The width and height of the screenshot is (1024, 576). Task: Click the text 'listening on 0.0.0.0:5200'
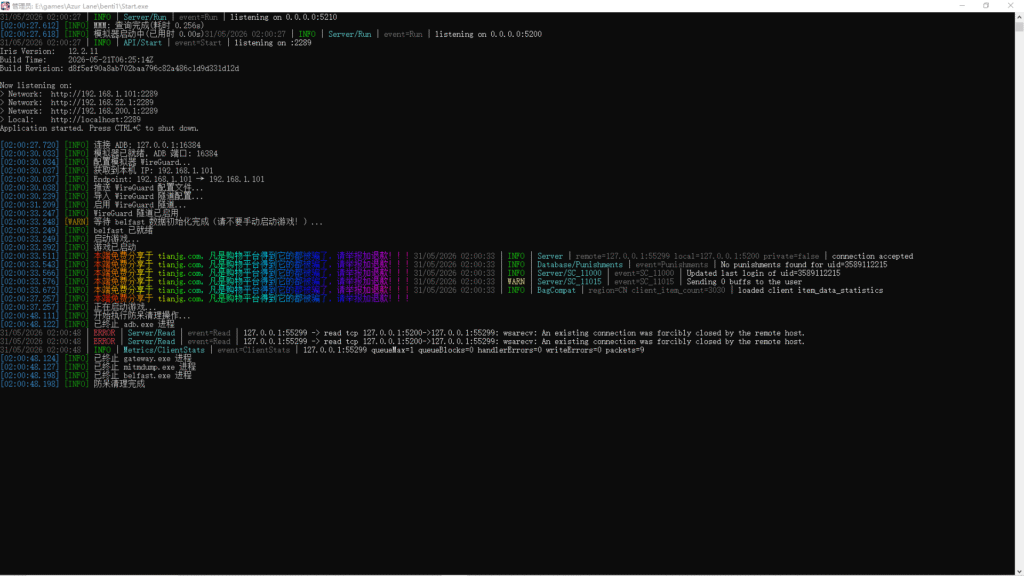coord(488,34)
